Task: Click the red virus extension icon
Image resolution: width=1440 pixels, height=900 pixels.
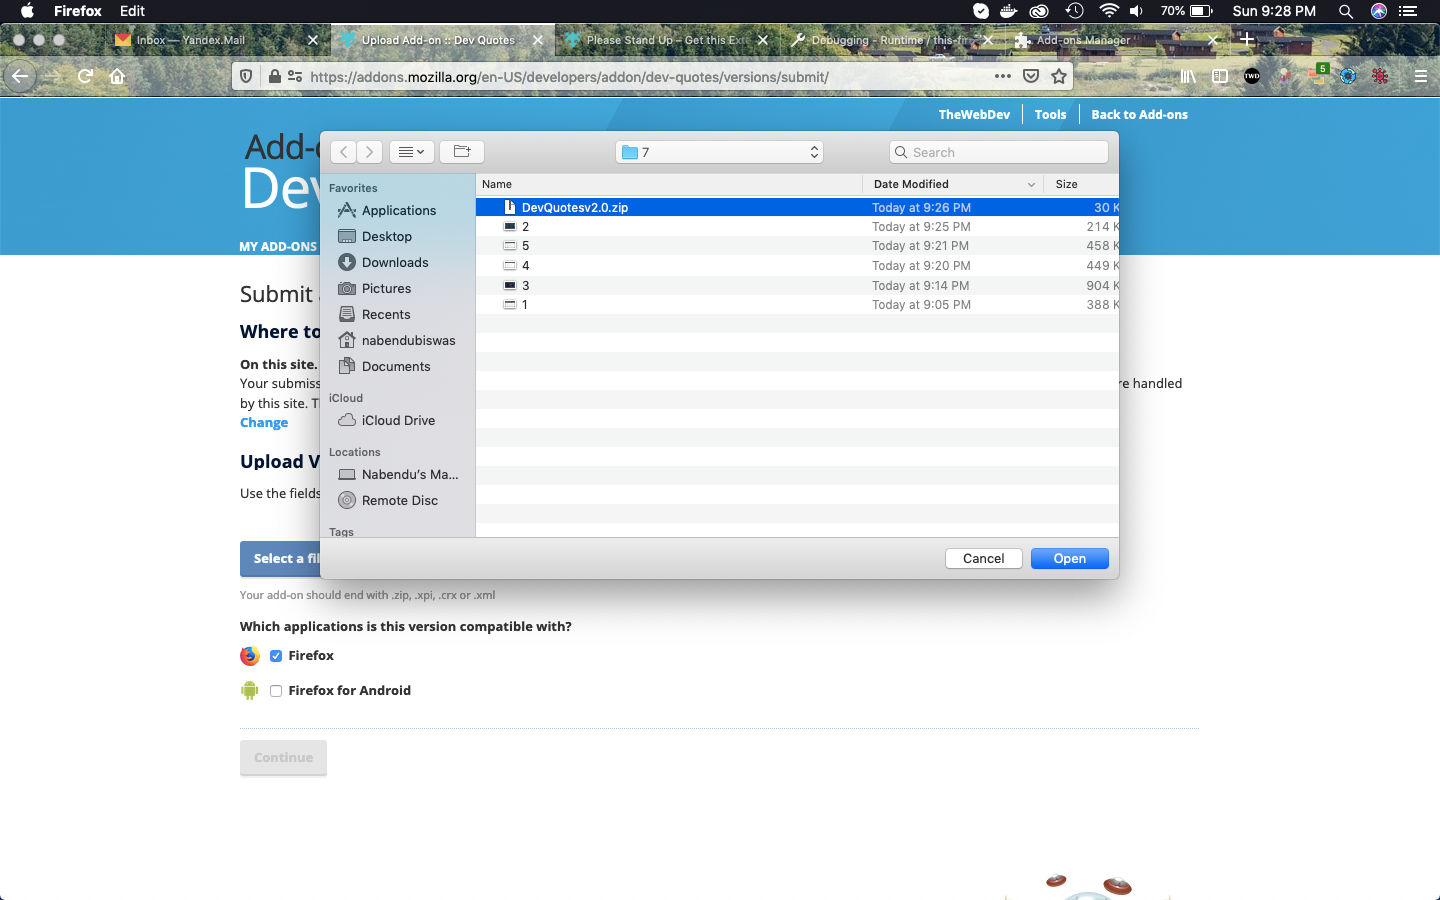Action: point(1380,76)
